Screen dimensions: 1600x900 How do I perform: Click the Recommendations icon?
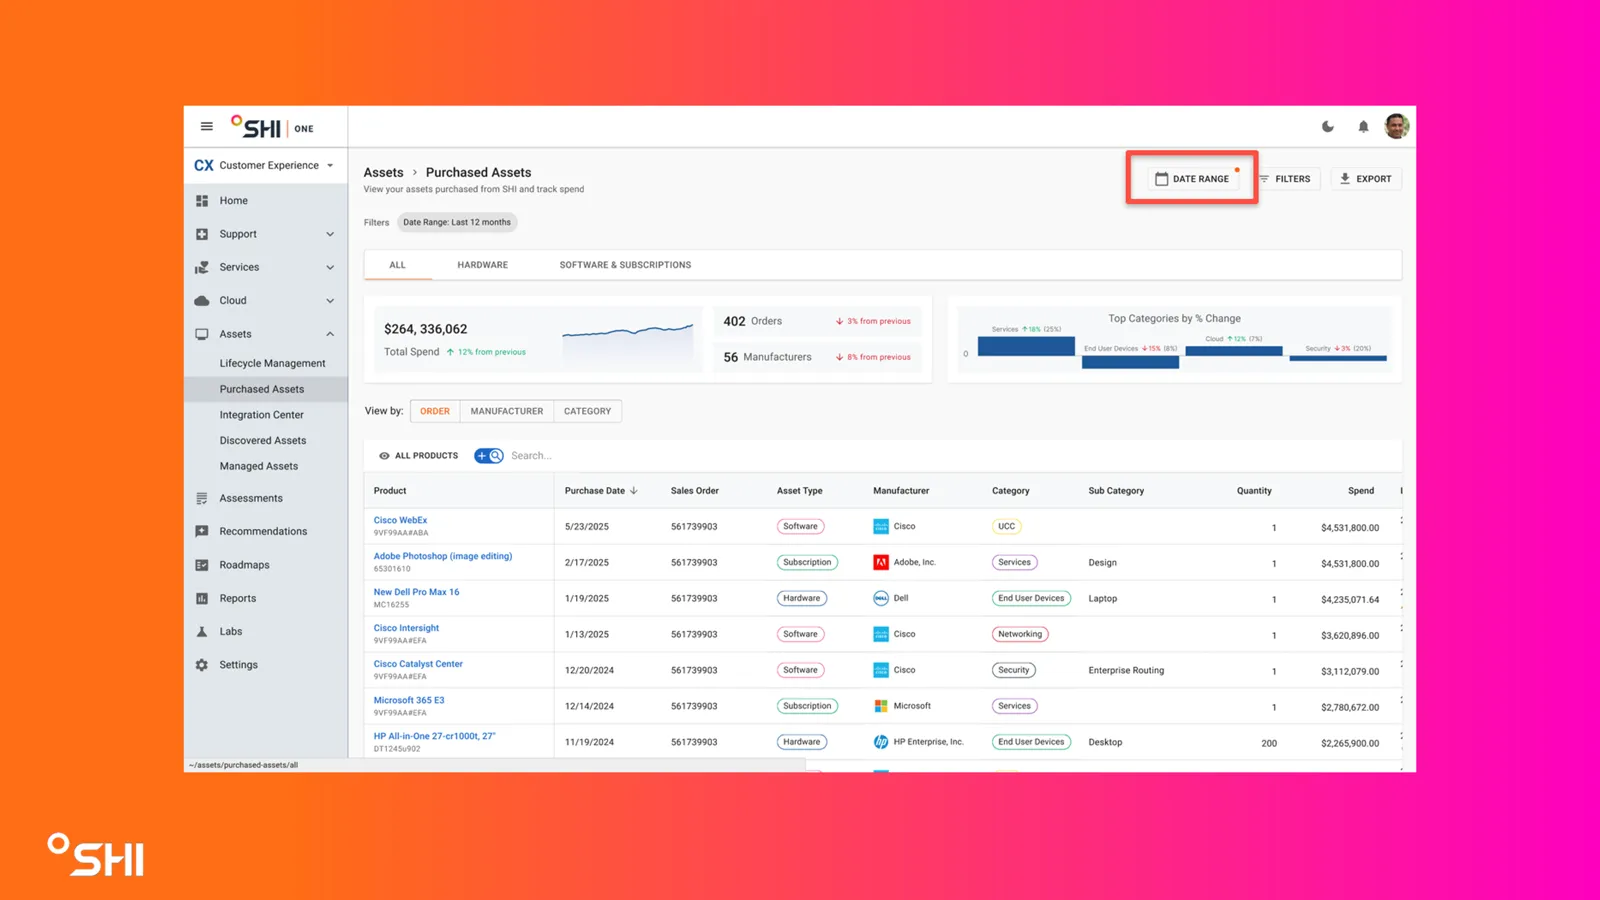tap(202, 531)
